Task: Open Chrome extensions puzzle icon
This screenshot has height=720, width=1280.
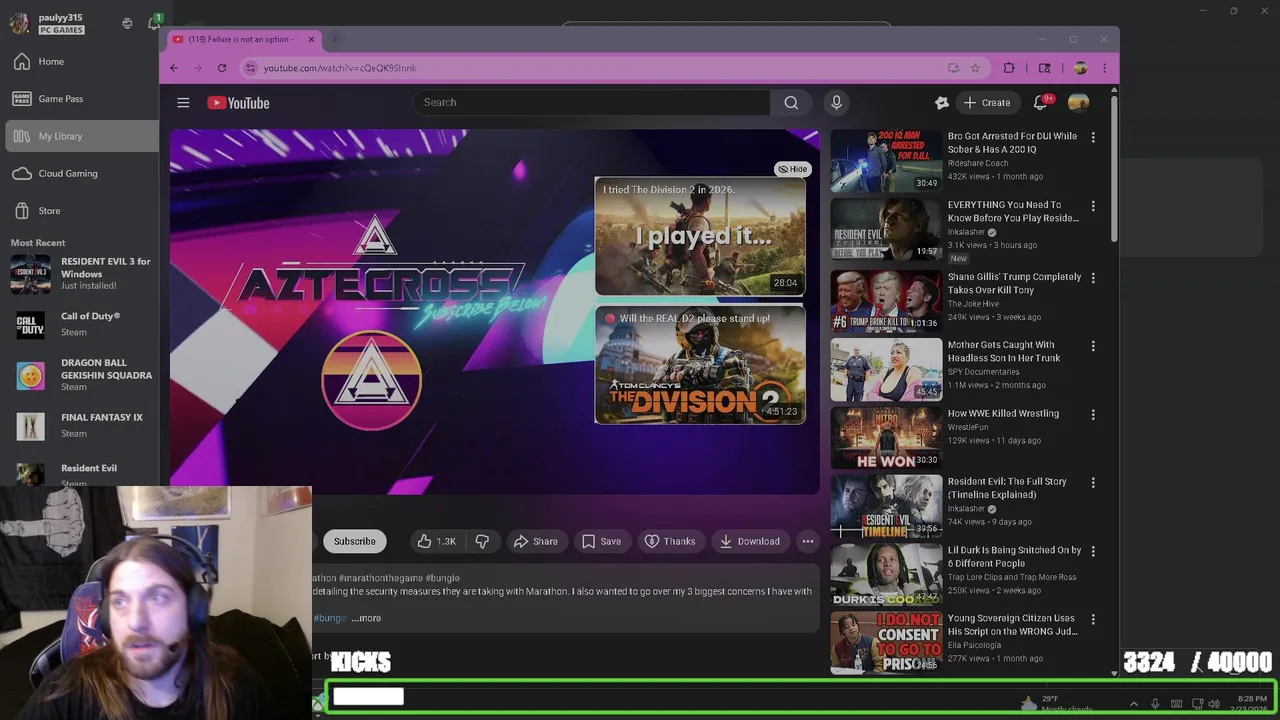Action: click(x=1009, y=68)
